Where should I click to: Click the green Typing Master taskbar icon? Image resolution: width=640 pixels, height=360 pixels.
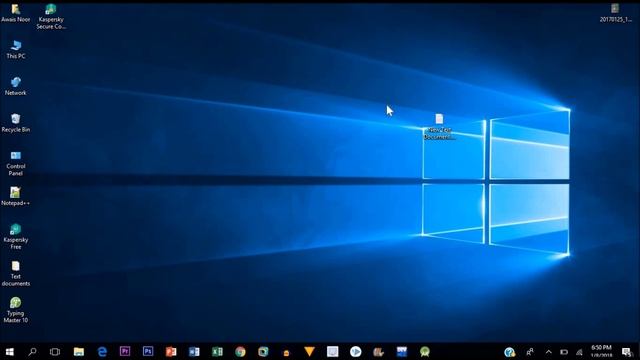pyautogui.click(x=425, y=351)
